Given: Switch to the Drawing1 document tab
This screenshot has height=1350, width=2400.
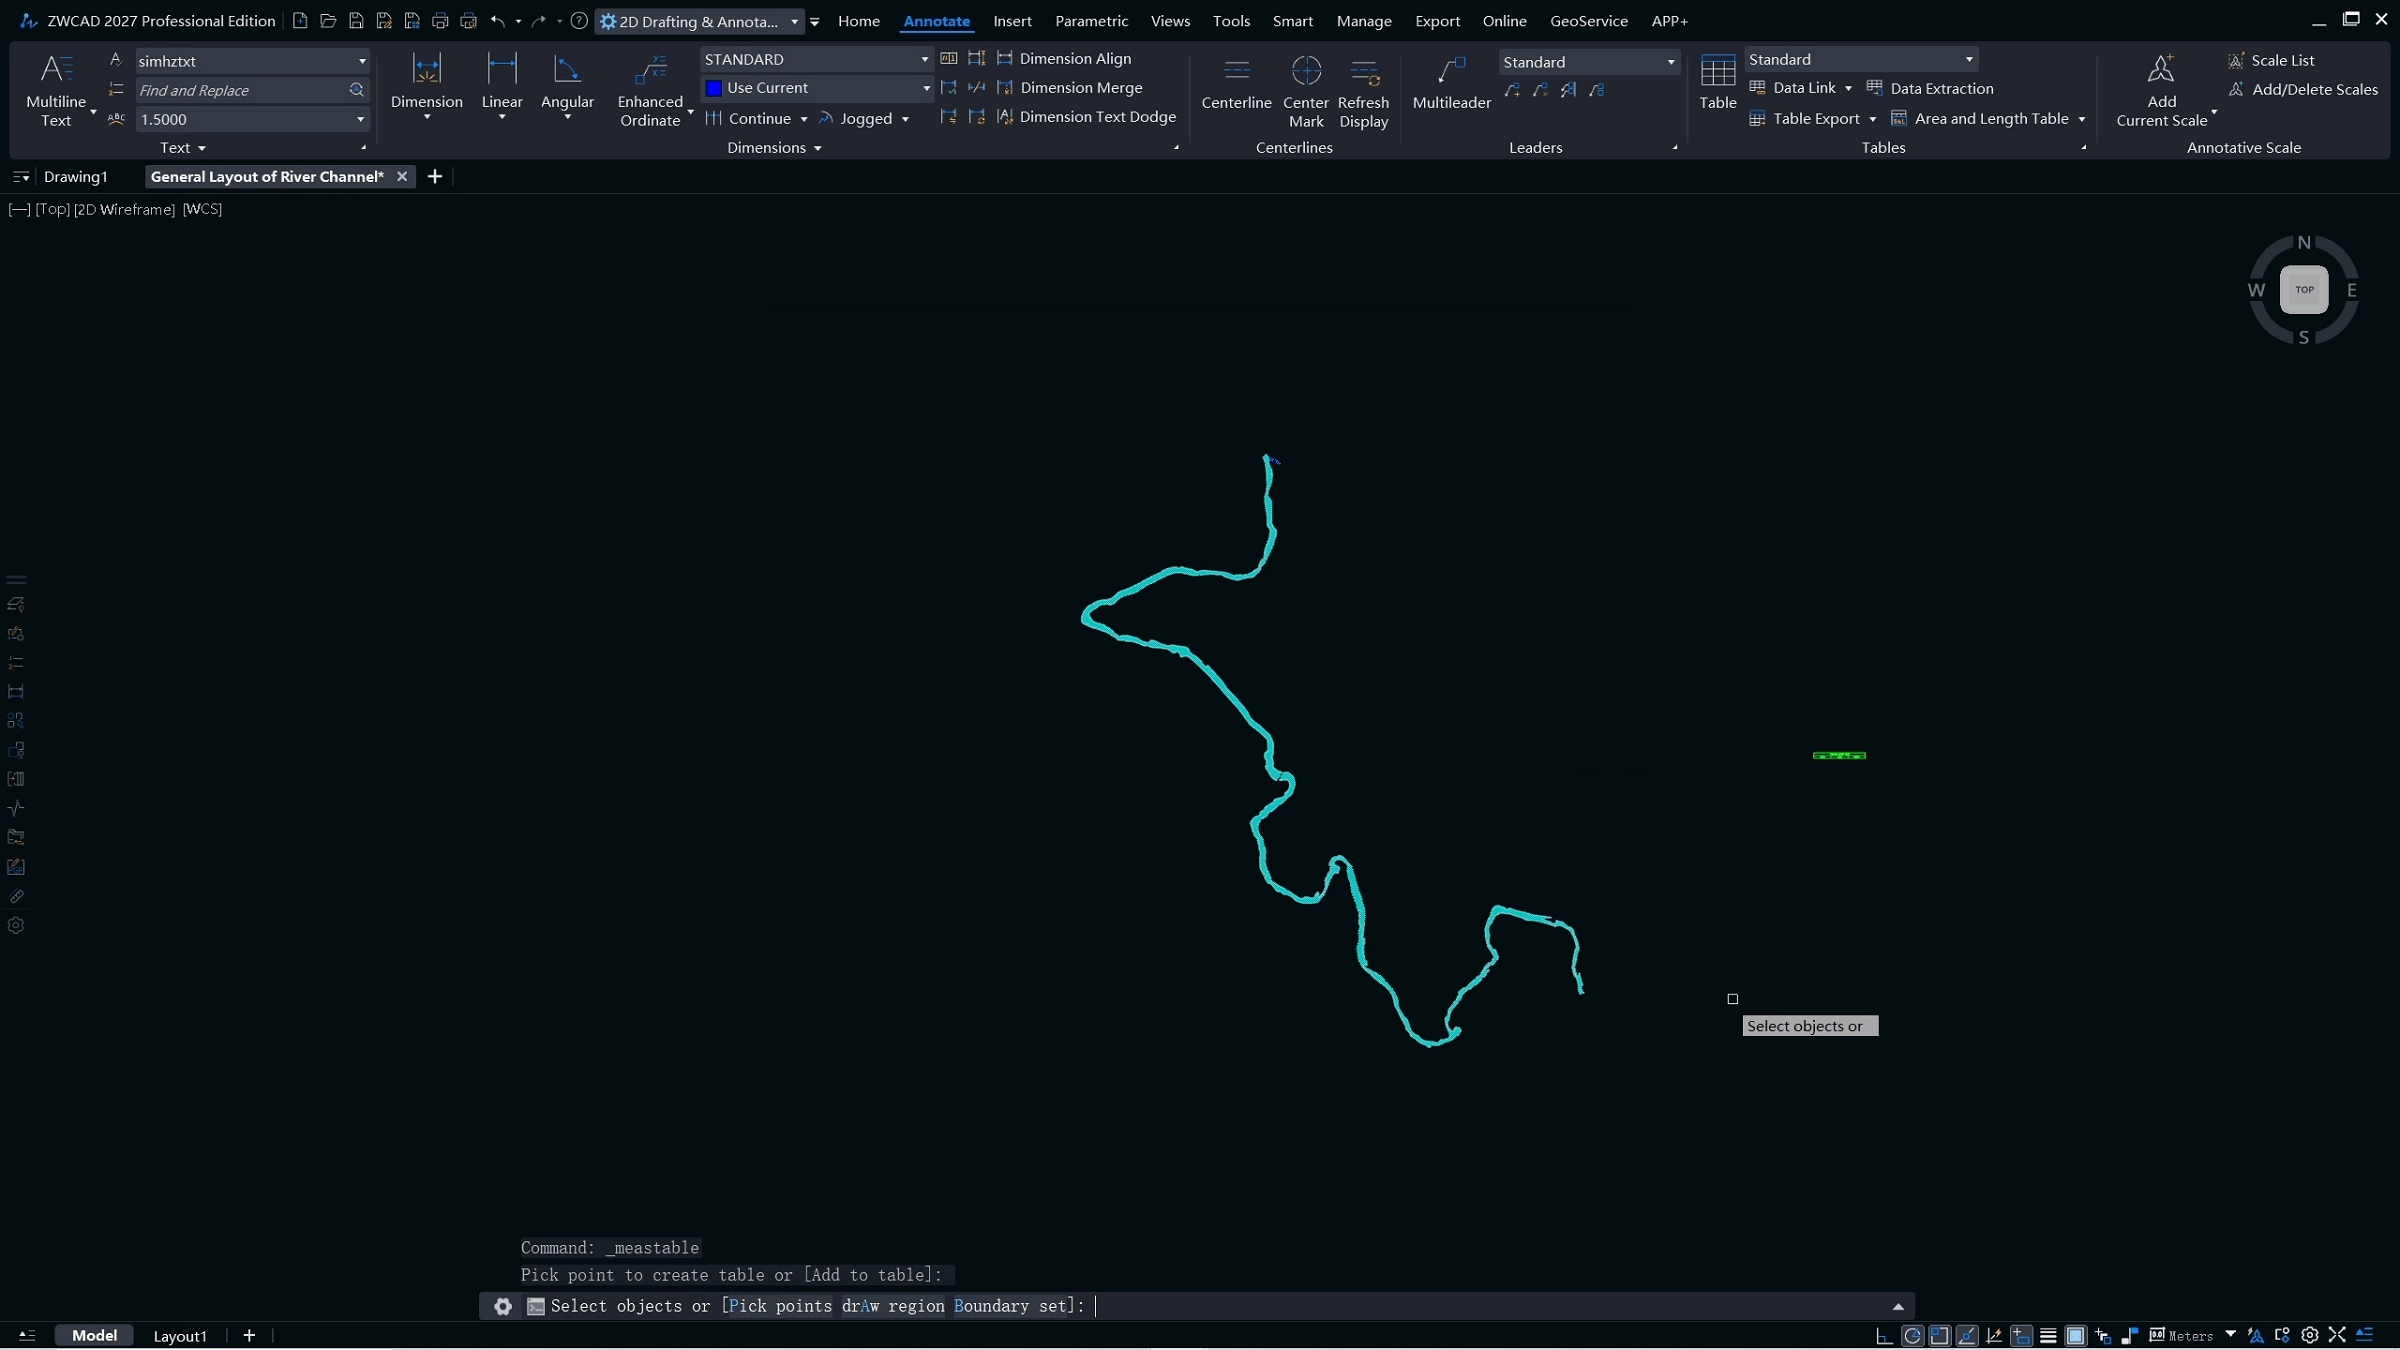Looking at the screenshot, I should click(75, 177).
